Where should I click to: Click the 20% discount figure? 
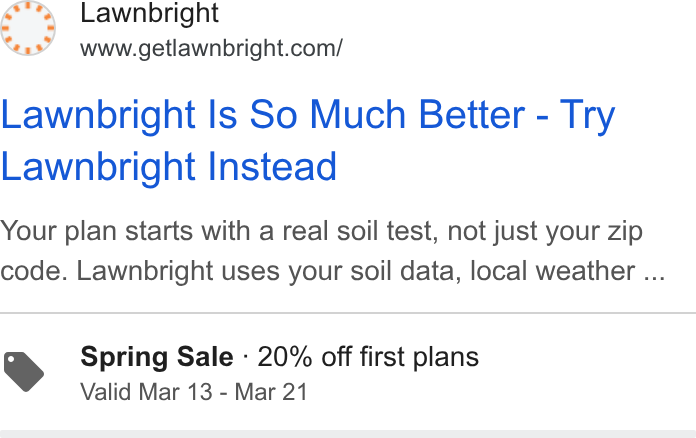click(285, 357)
